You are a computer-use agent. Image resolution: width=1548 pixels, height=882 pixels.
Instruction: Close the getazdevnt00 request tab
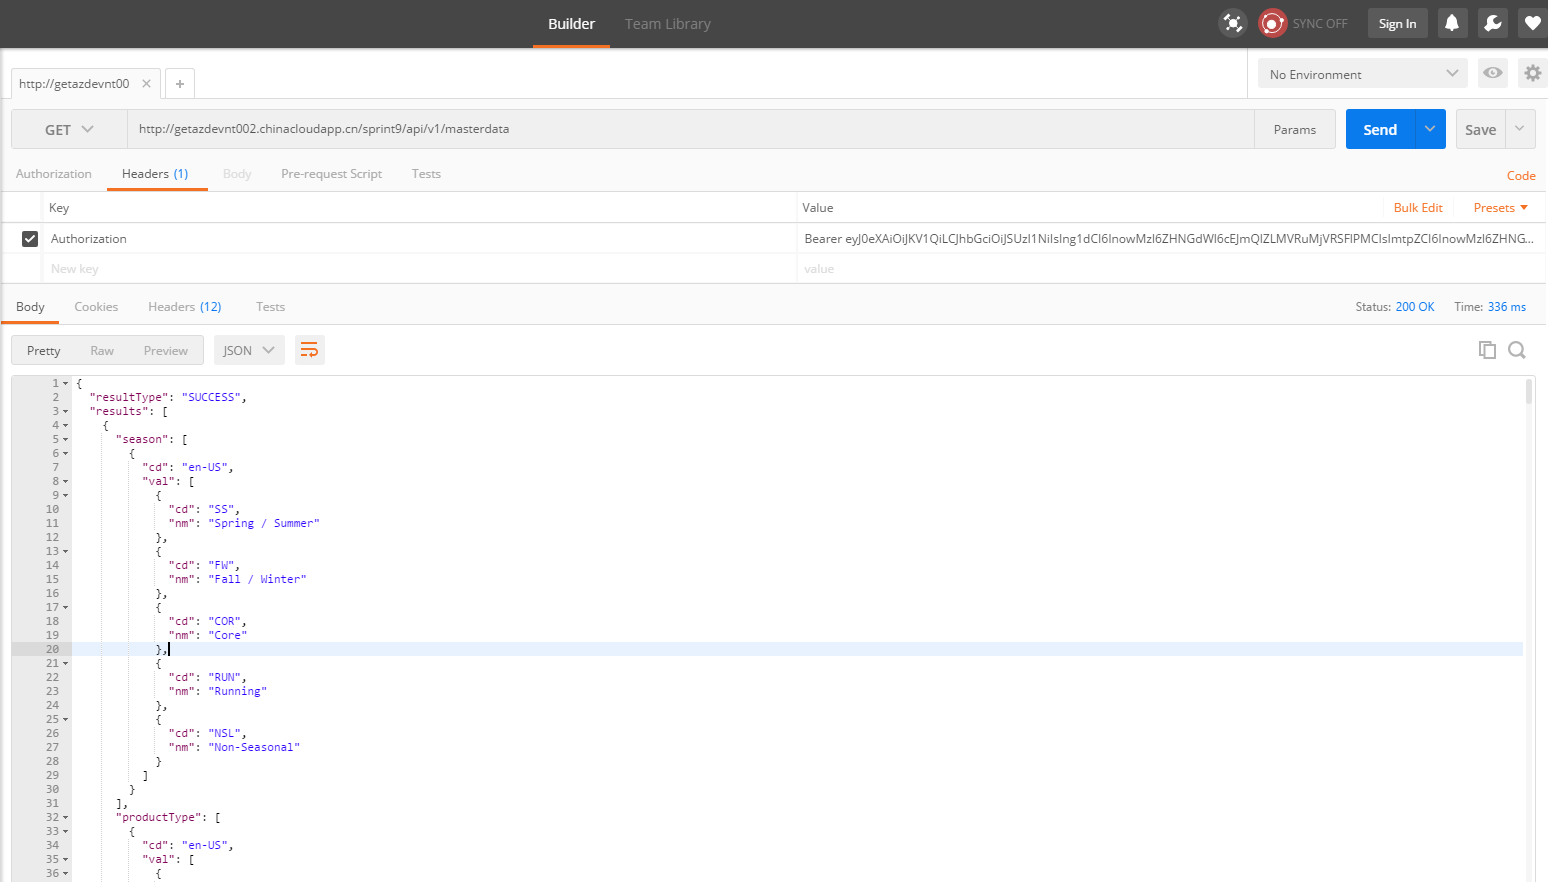click(x=146, y=84)
